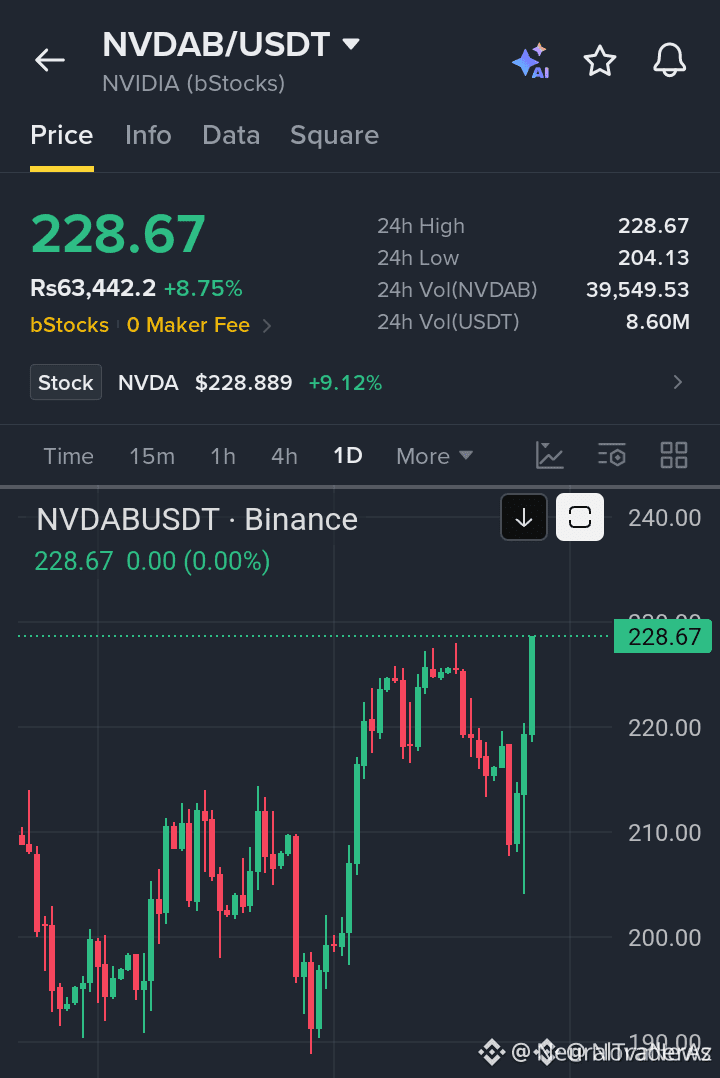Tap the down-arrow button on the chart
This screenshot has height=1078, width=720.
point(524,517)
